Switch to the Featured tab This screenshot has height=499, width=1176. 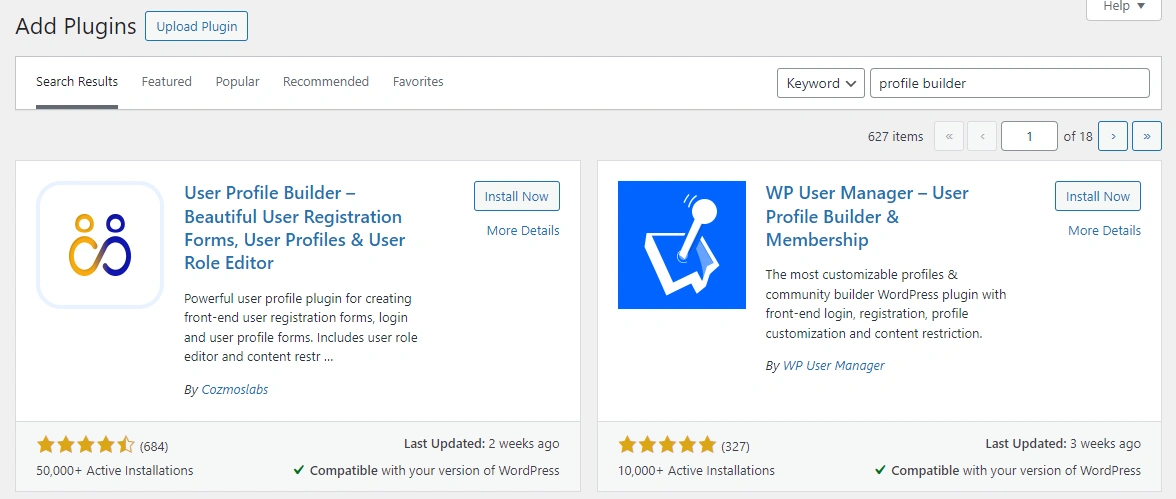[166, 82]
